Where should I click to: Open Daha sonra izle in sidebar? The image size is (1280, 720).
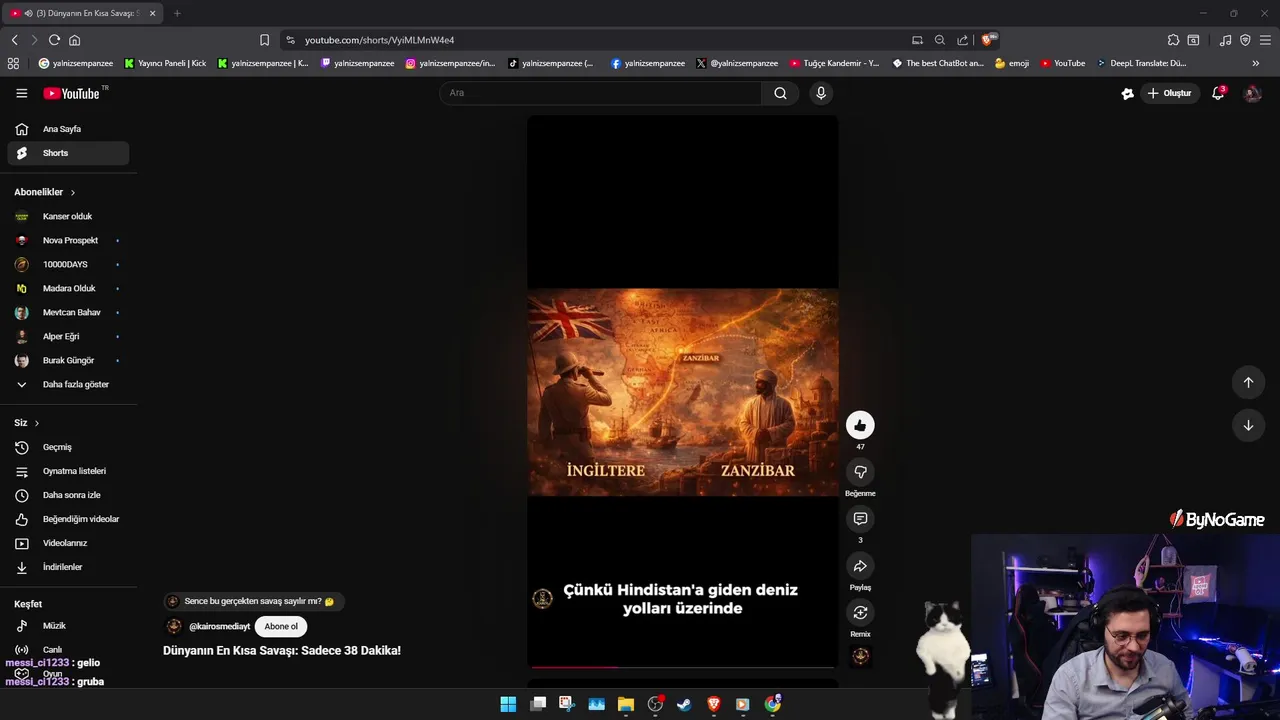click(68, 495)
